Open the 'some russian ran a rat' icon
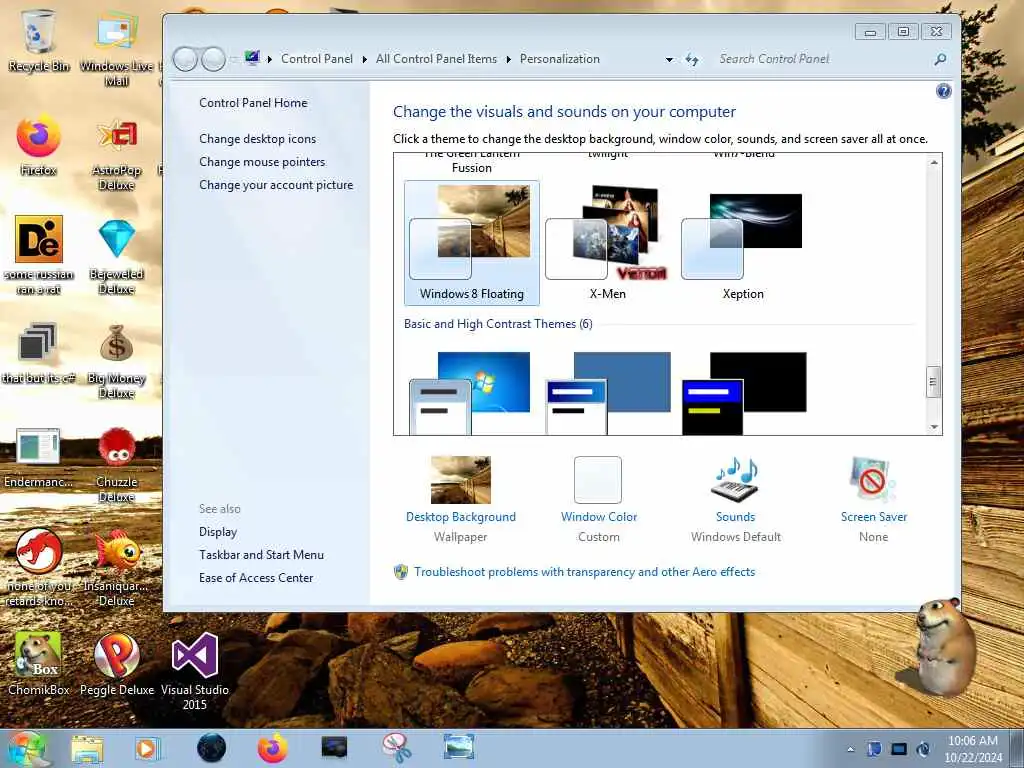Screen dimensions: 1024x768 [x=39, y=255]
